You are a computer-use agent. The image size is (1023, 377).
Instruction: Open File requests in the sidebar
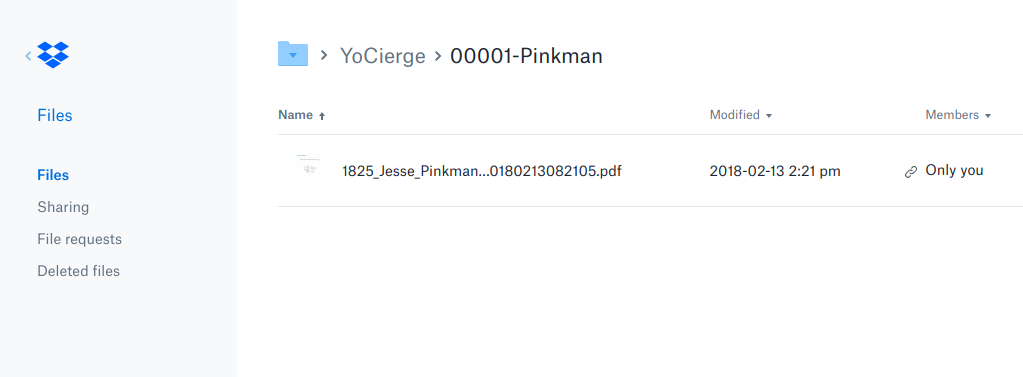click(80, 239)
